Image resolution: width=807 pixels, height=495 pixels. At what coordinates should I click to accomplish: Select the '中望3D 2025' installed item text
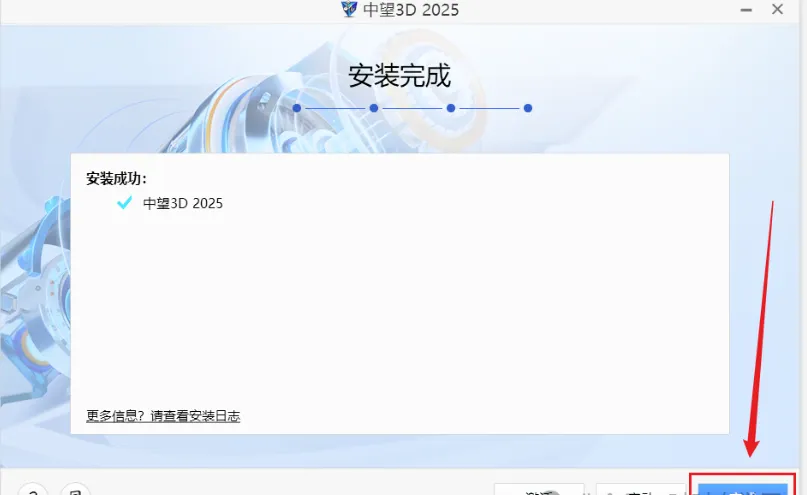[x=183, y=203]
